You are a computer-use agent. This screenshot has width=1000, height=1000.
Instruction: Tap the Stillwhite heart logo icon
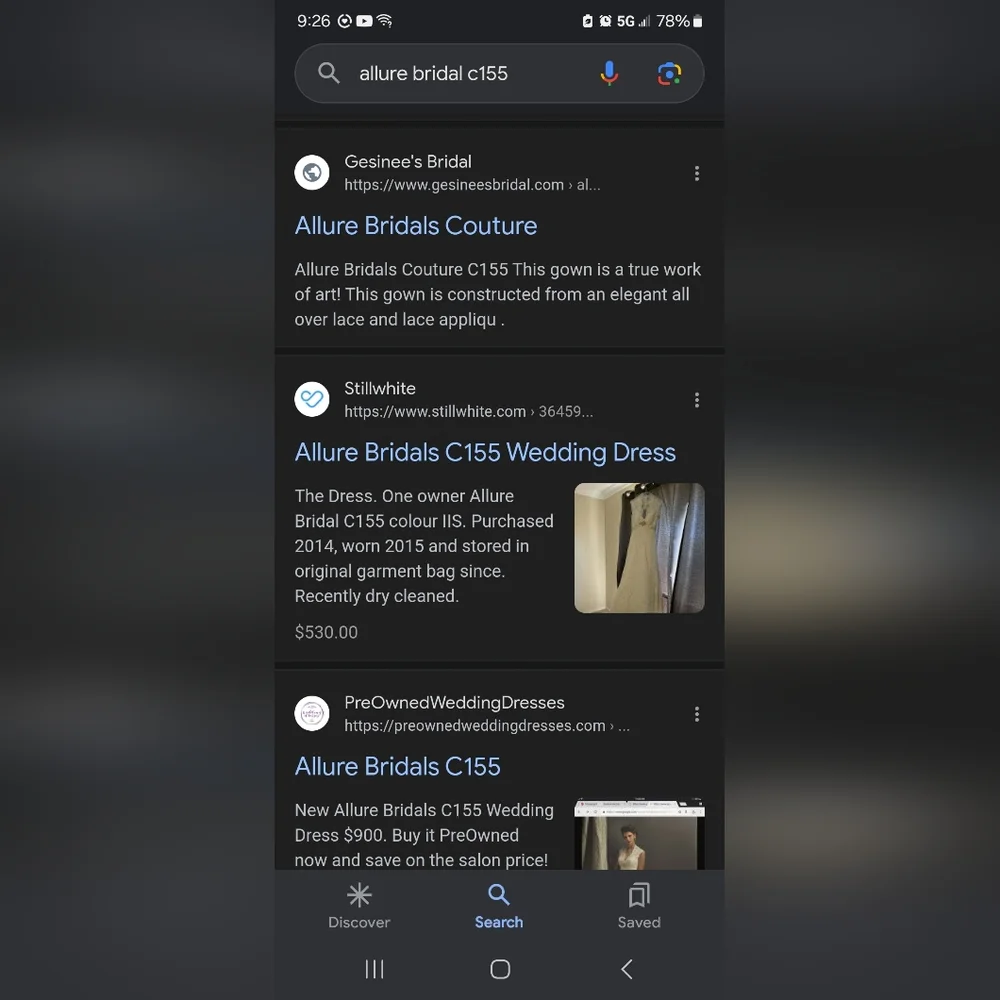click(312, 399)
